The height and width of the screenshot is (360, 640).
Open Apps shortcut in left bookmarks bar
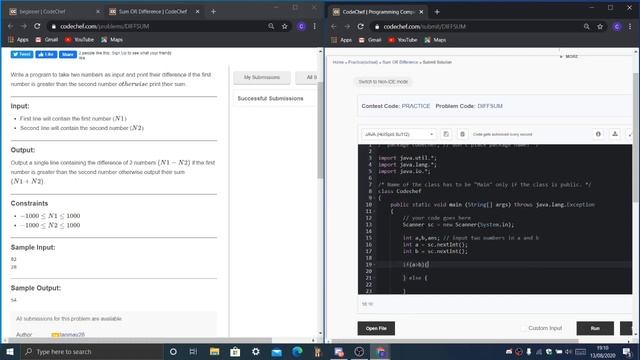(18, 40)
